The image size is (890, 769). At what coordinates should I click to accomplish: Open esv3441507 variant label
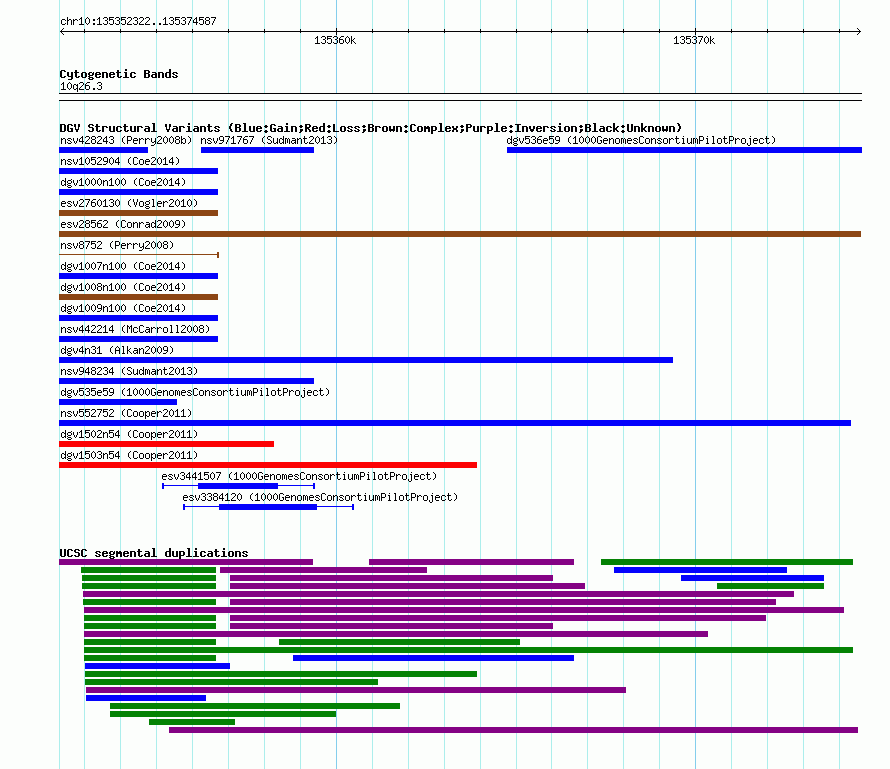pos(299,476)
